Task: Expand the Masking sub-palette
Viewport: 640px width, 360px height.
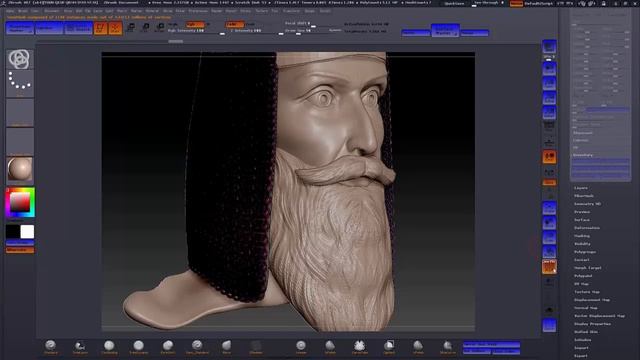Action: (582, 236)
